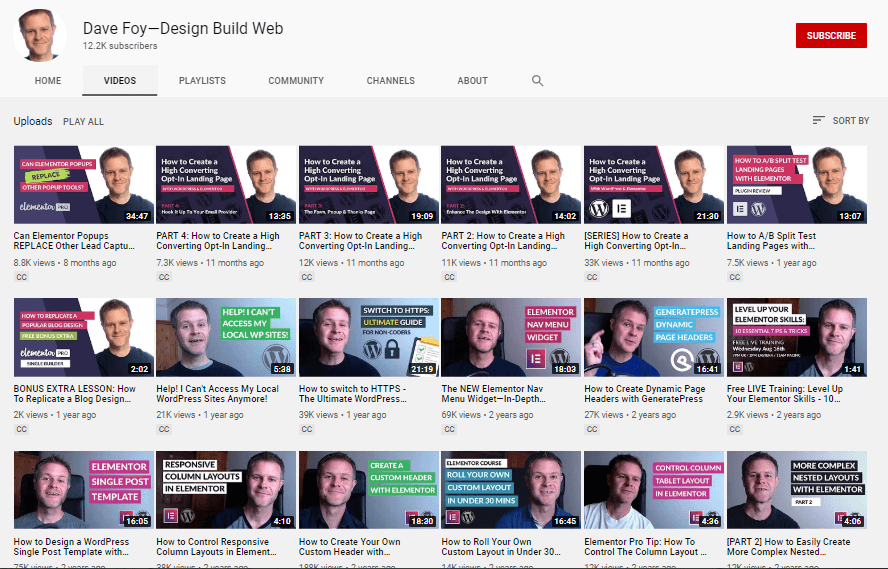Click '39K views • 1 year ago' text
This screenshot has height=569, width=888.
[343, 414]
